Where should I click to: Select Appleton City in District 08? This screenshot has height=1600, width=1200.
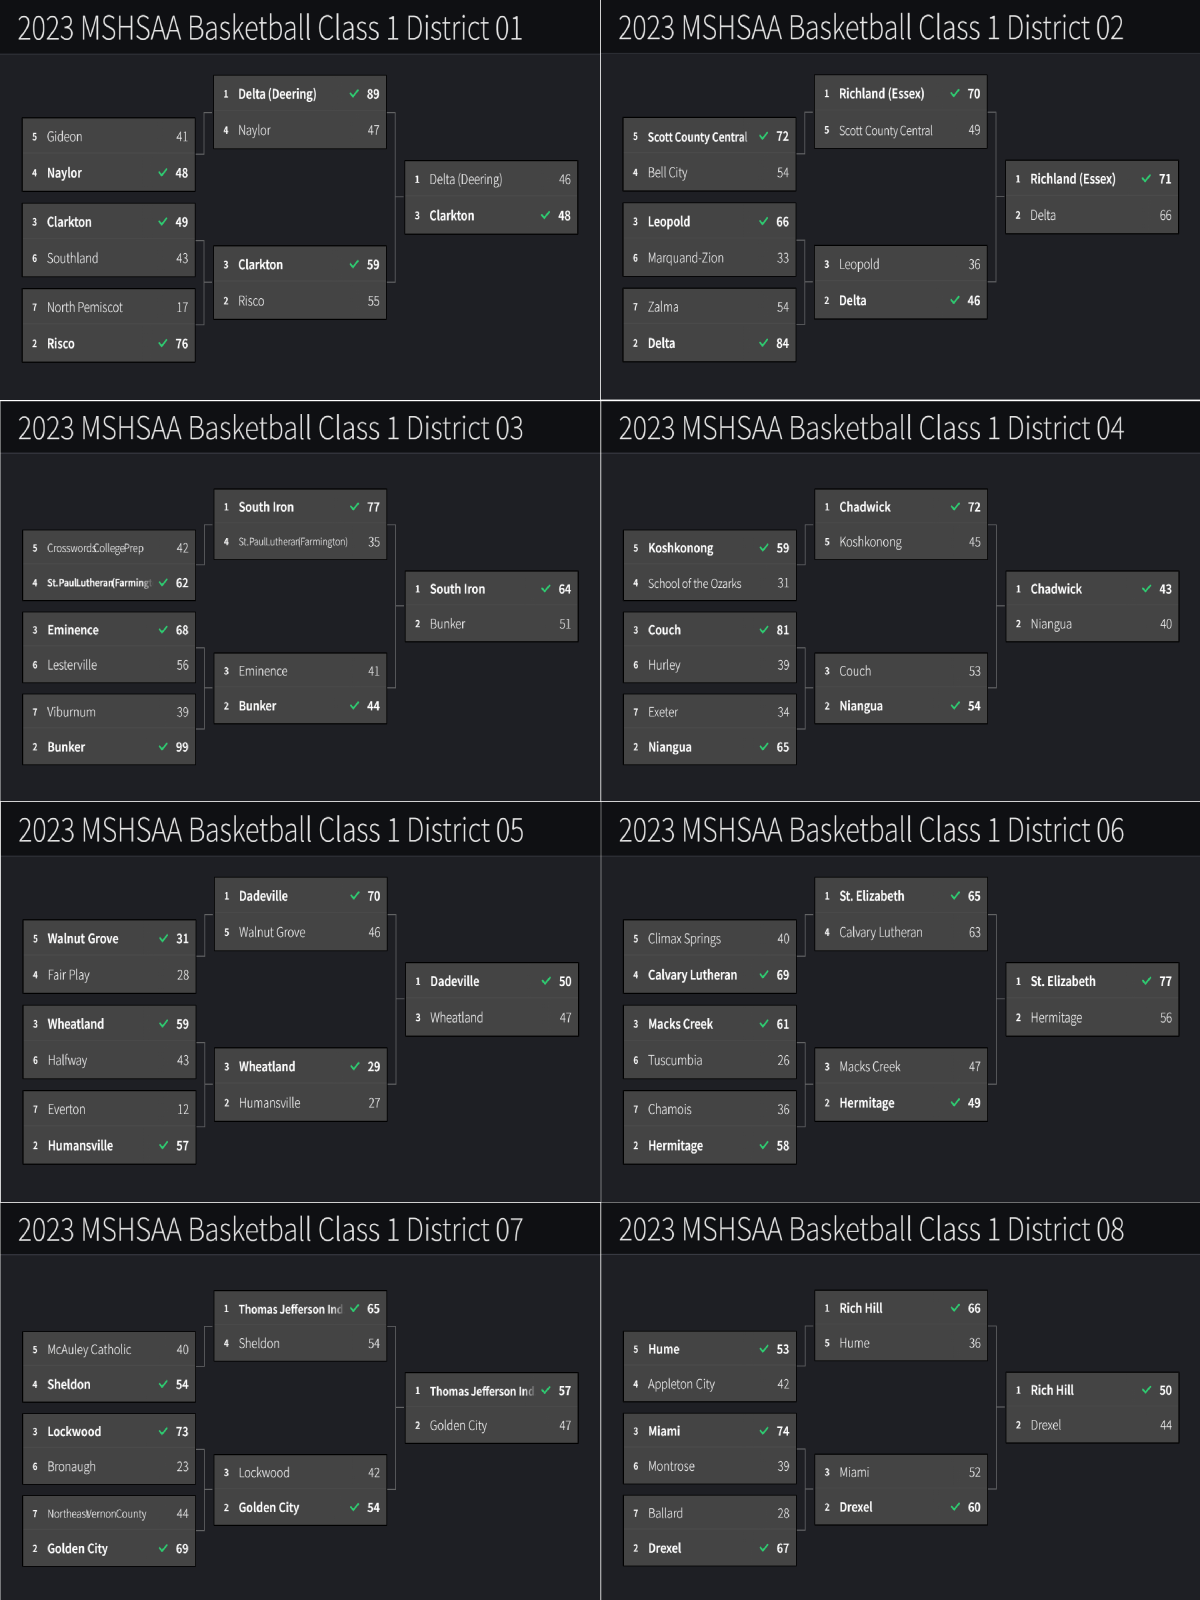681,1384
